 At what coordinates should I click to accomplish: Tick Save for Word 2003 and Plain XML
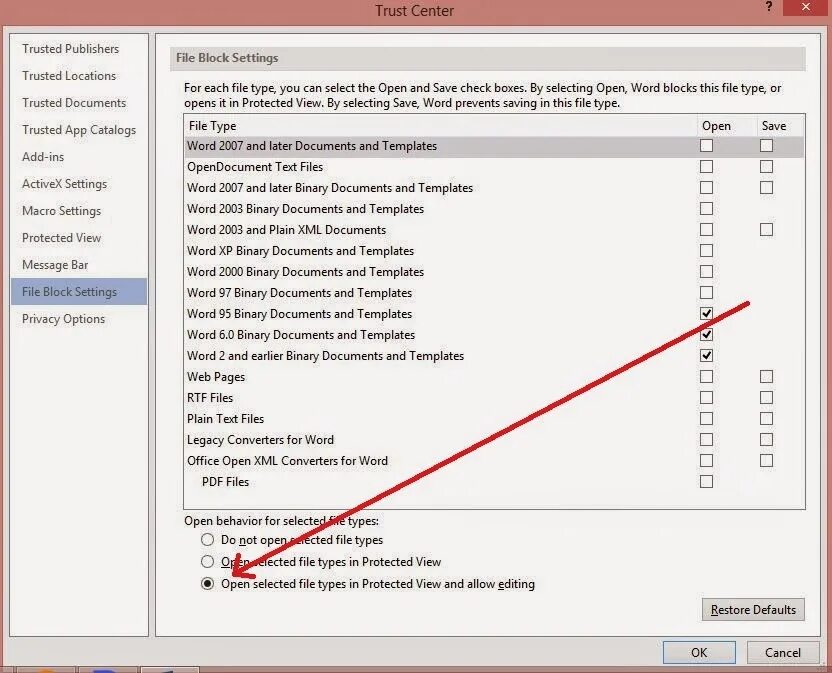766,229
